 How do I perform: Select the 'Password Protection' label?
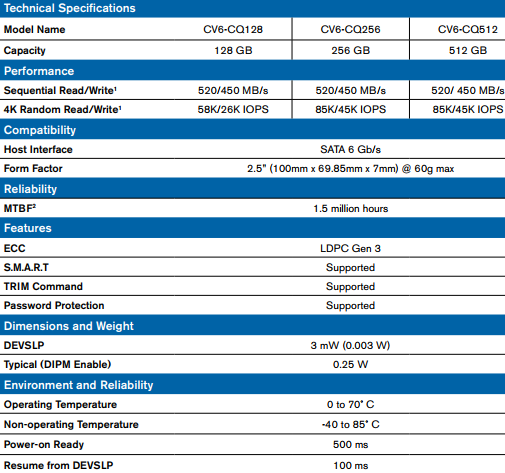click(x=54, y=305)
